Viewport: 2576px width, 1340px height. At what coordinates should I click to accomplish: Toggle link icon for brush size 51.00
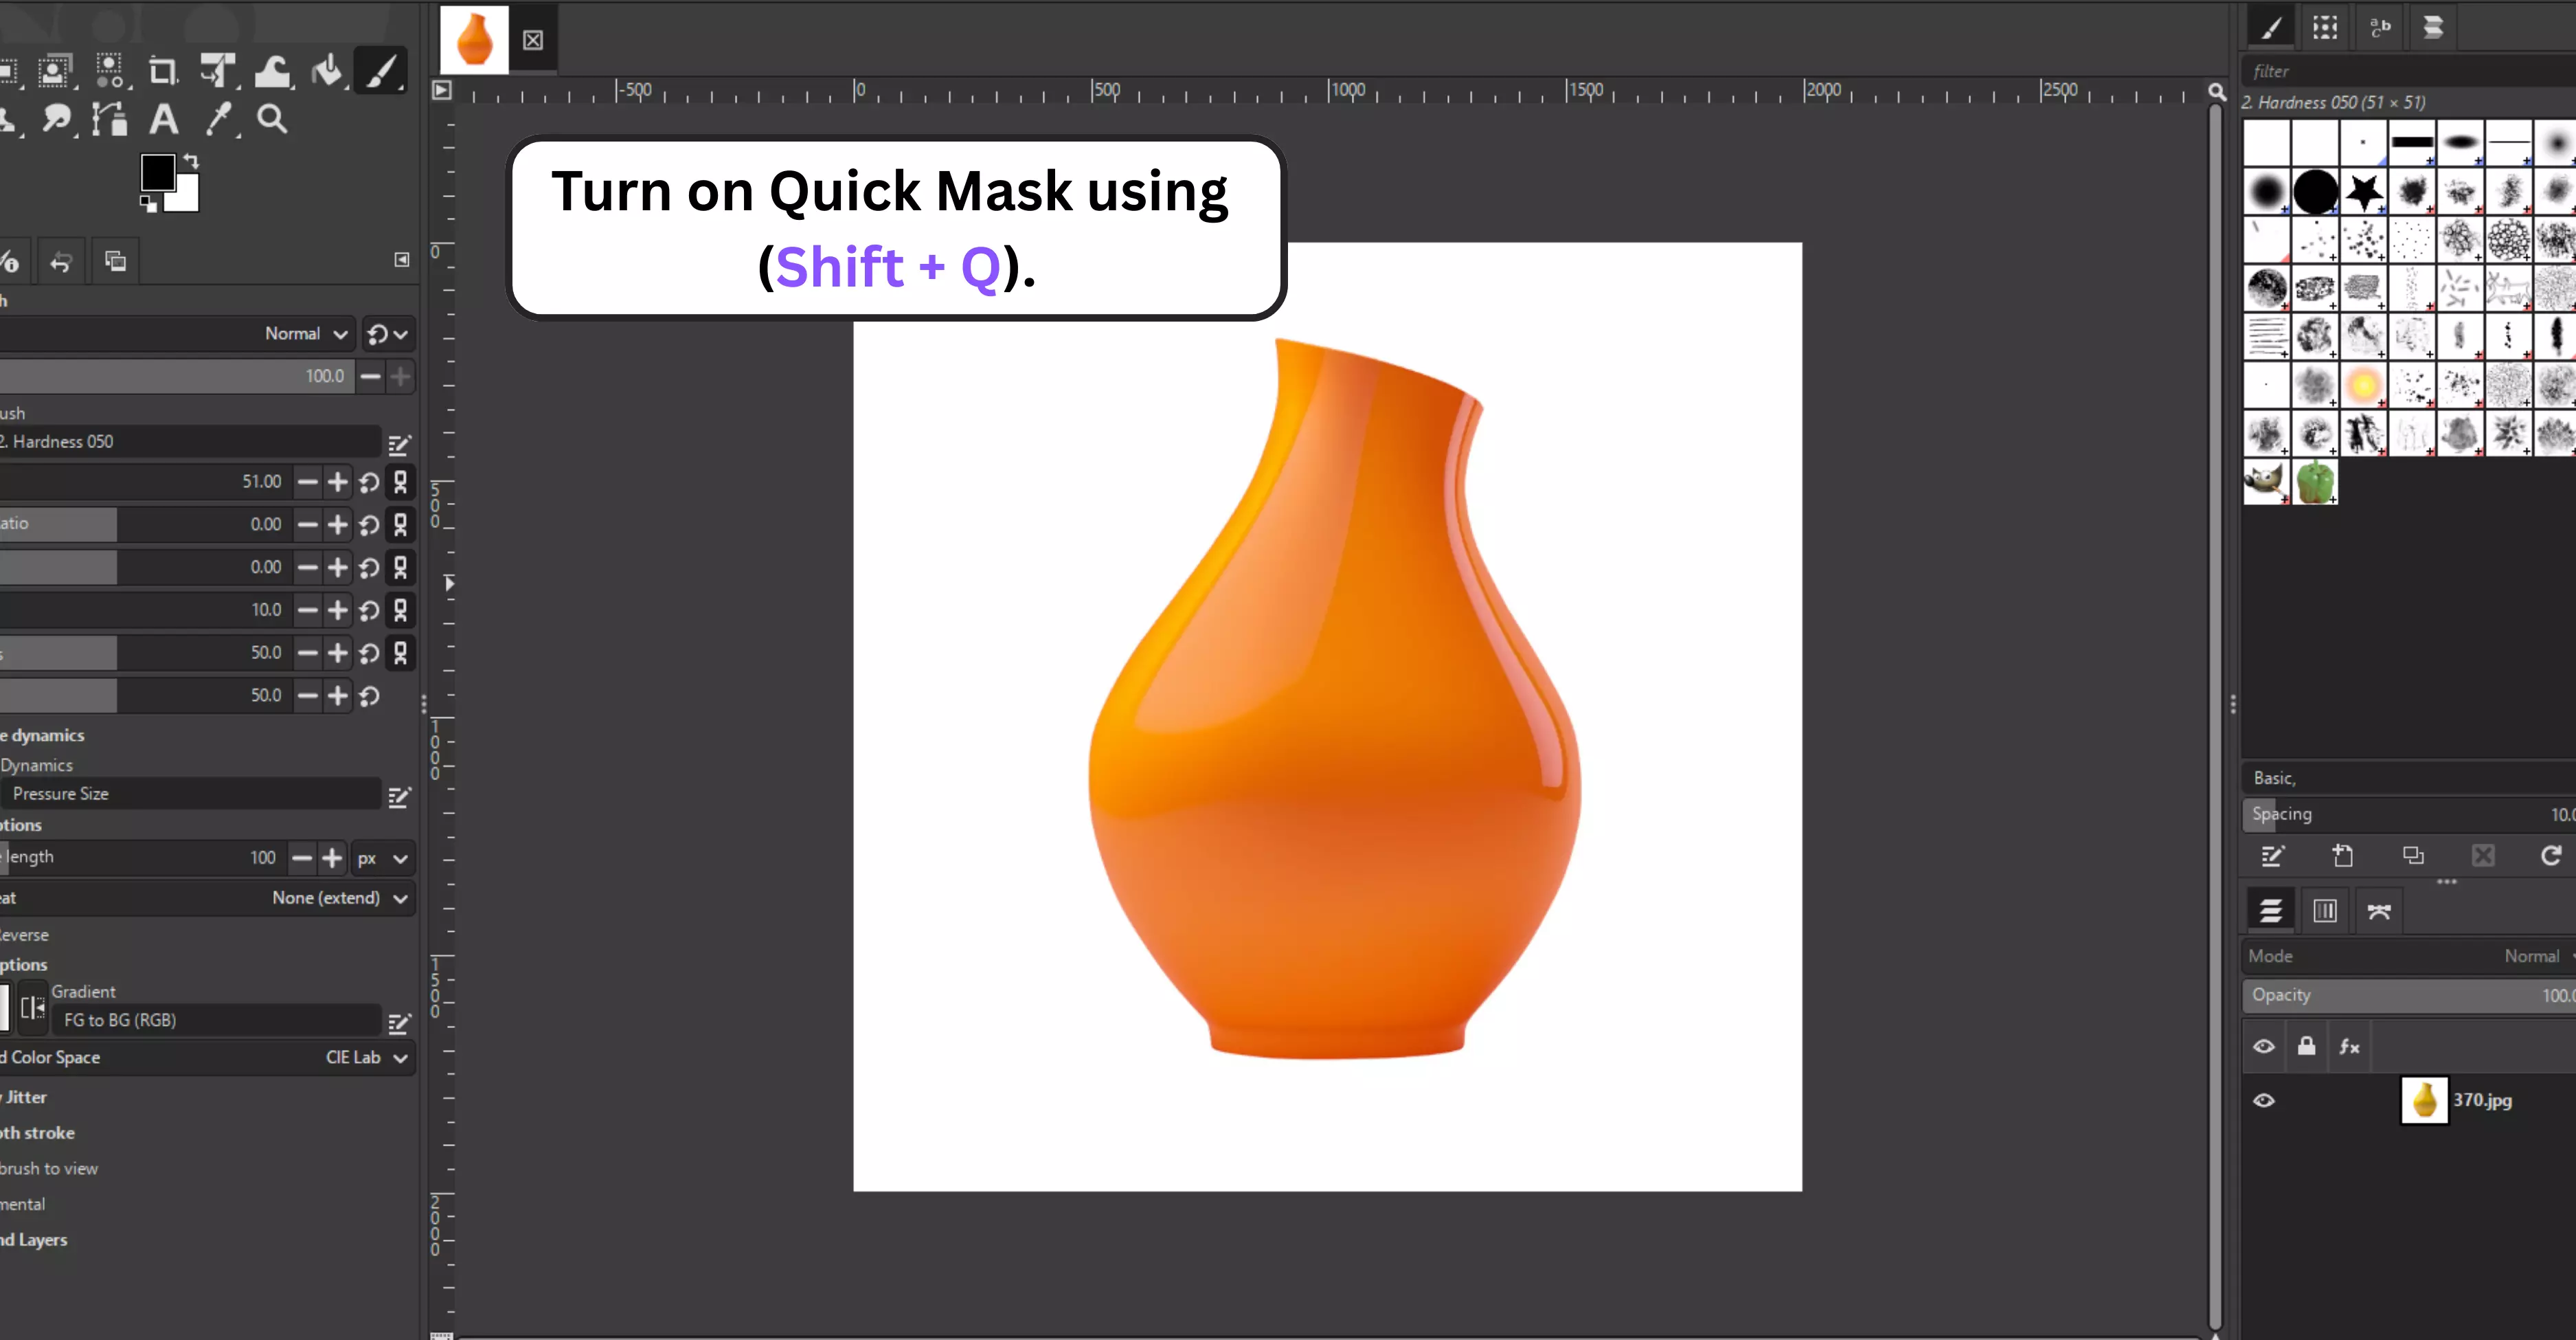[401, 482]
